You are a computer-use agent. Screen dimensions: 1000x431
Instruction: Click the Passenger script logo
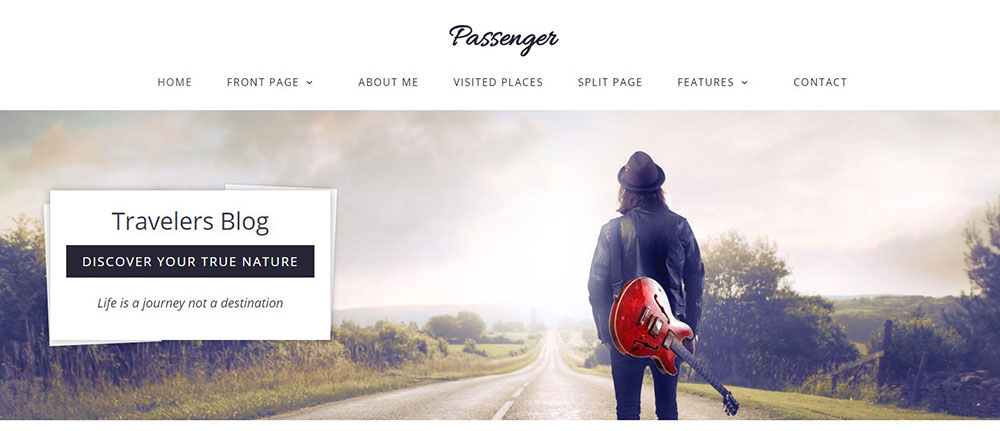tap(503, 38)
